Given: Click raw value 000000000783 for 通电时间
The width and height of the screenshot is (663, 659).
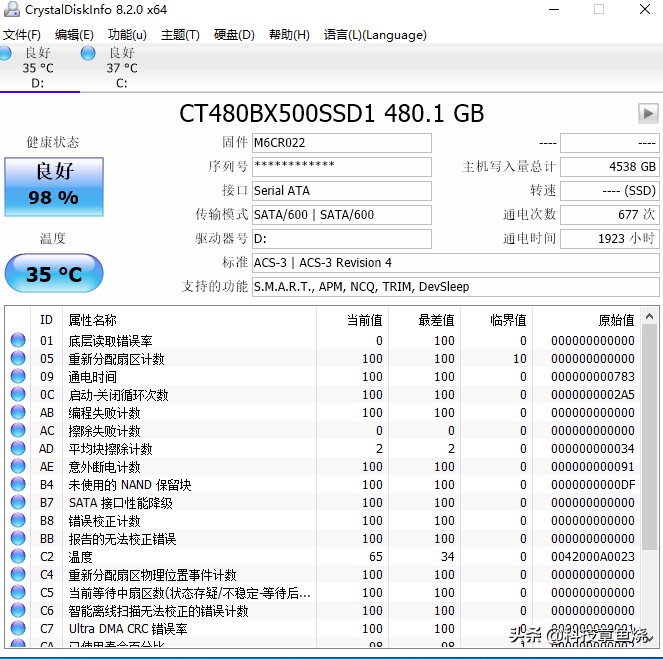Looking at the screenshot, I should 592,376.
